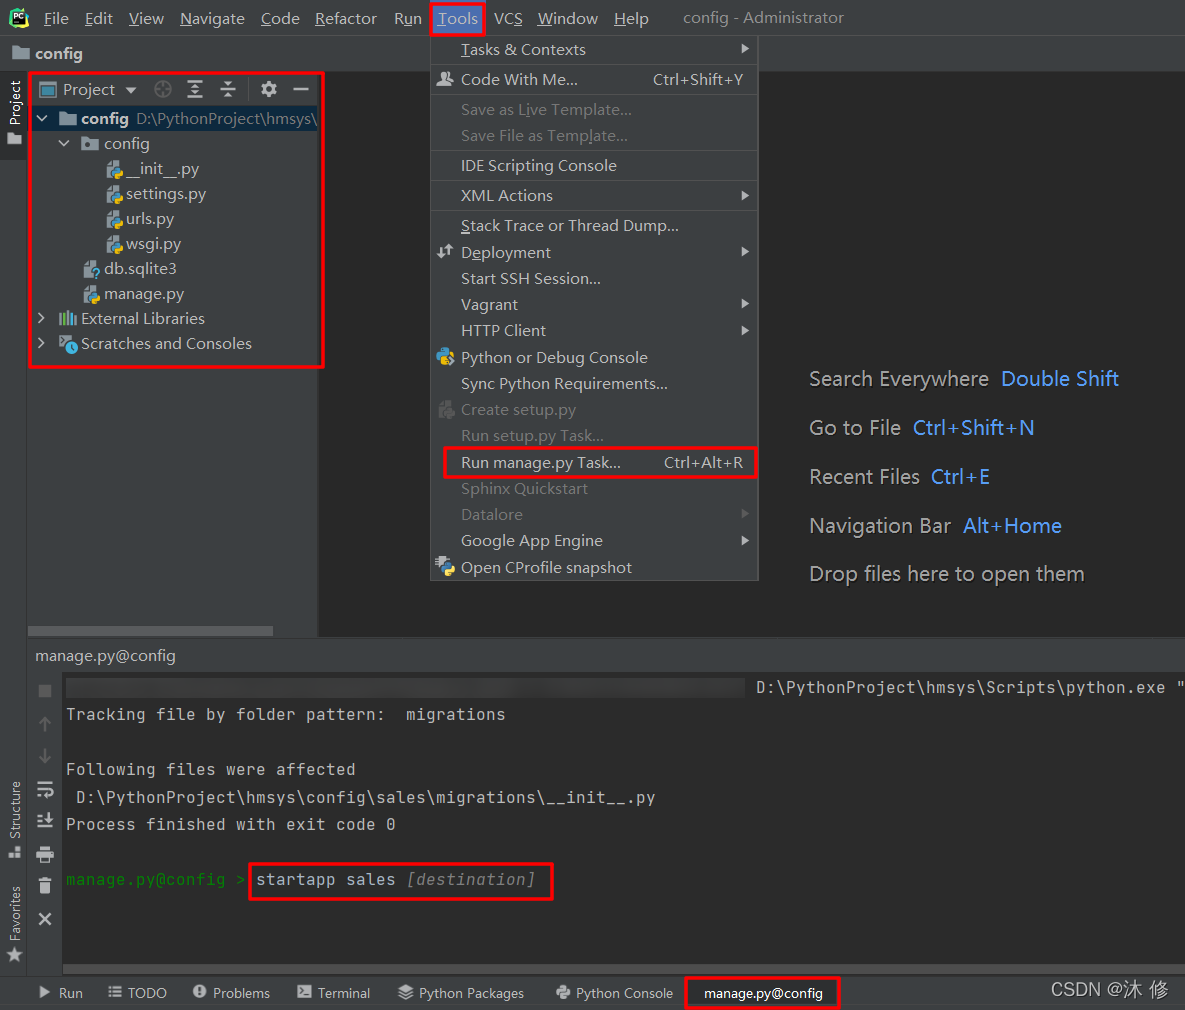
Task: Expand Scratches and Consoles node
Action: 42,343
